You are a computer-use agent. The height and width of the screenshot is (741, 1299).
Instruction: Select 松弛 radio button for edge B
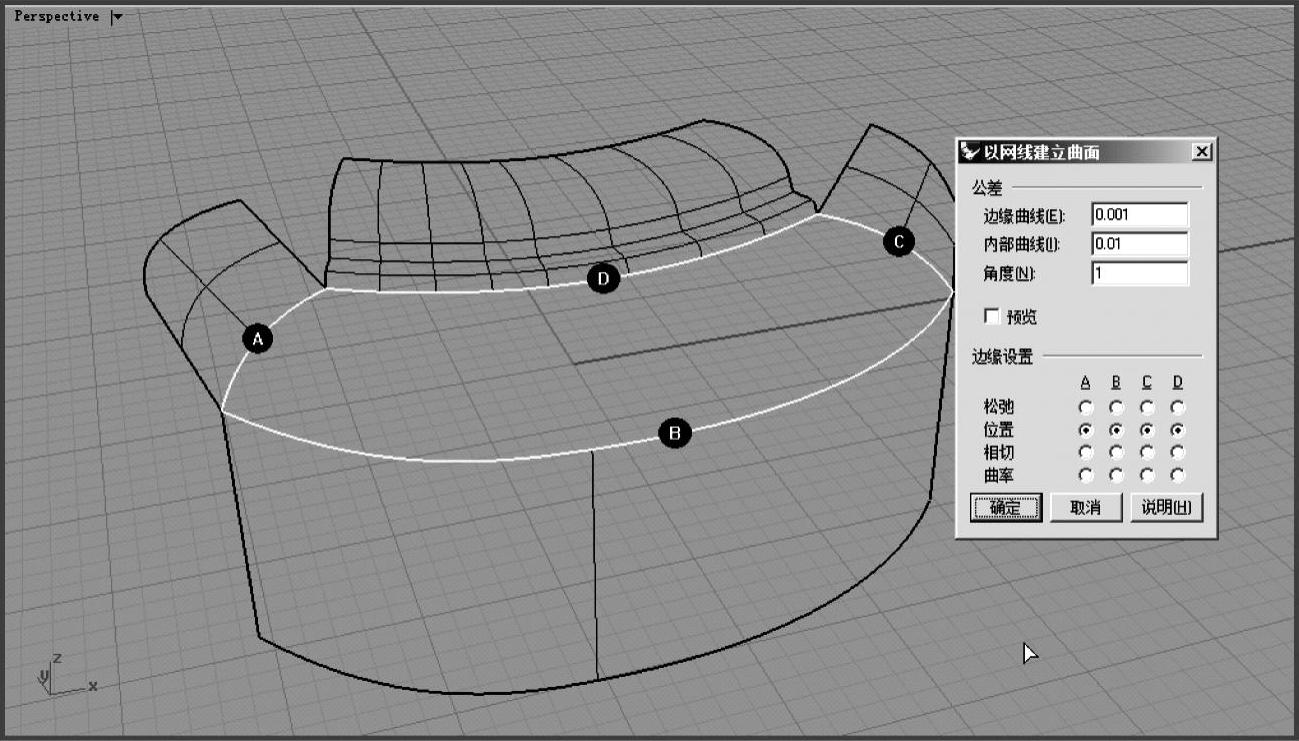point(1116,407)
